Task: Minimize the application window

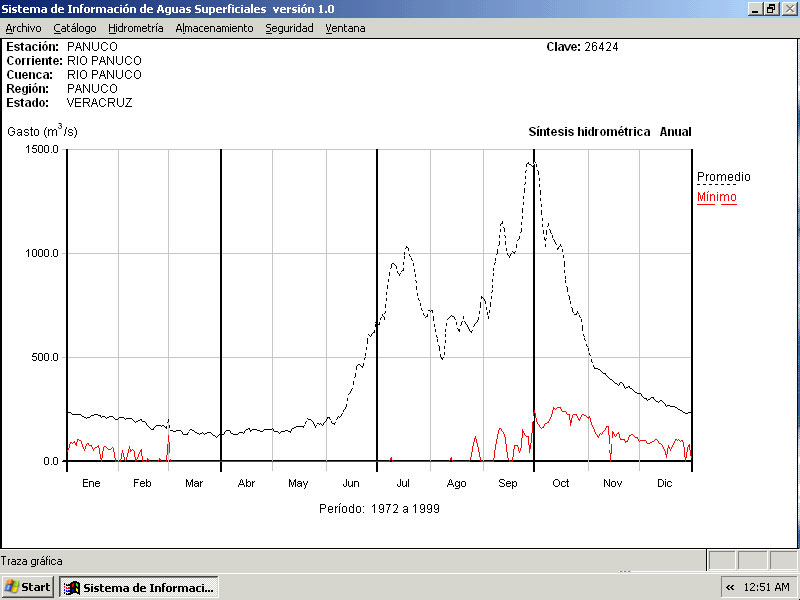Action: (755, 8)
